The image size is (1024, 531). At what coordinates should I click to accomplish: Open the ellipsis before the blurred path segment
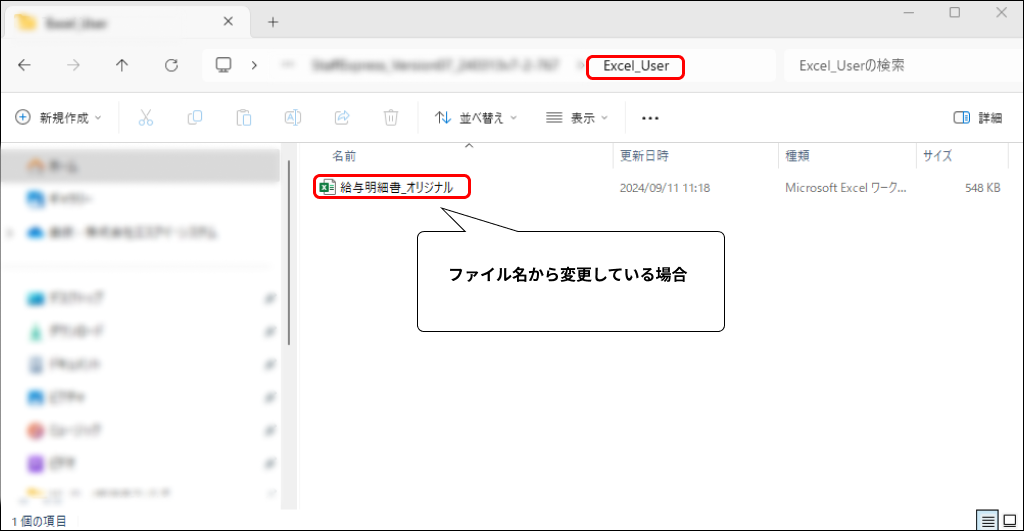(x=287, y=65)
